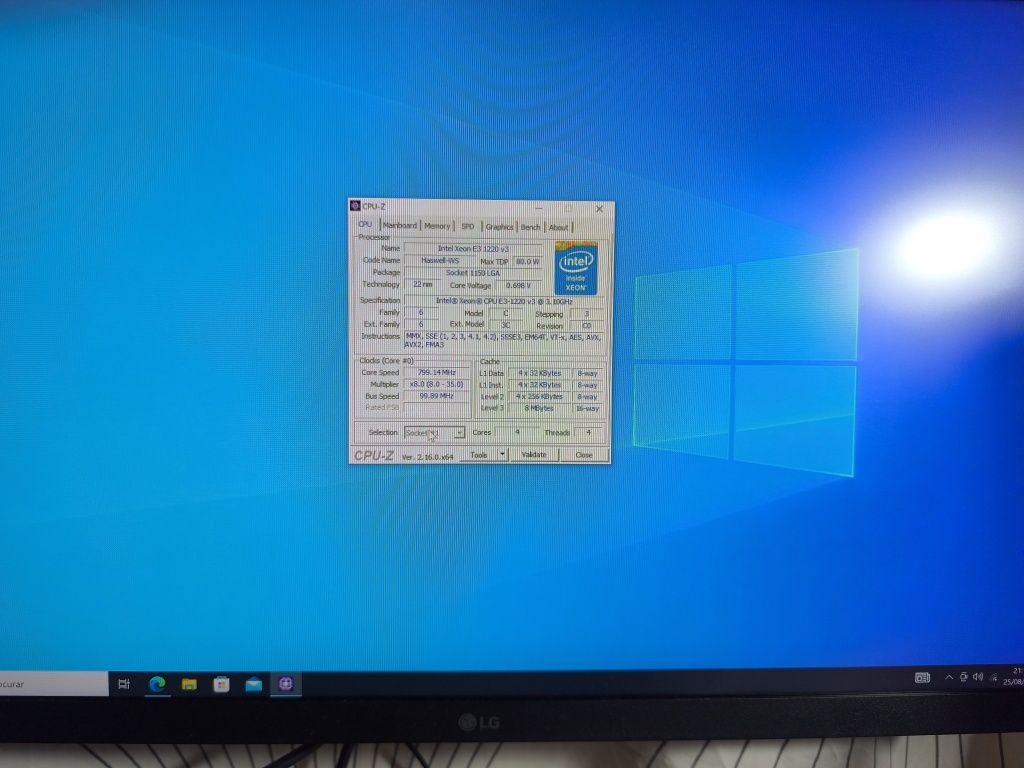Click the Stepping value 3

(x=586, y=313)
